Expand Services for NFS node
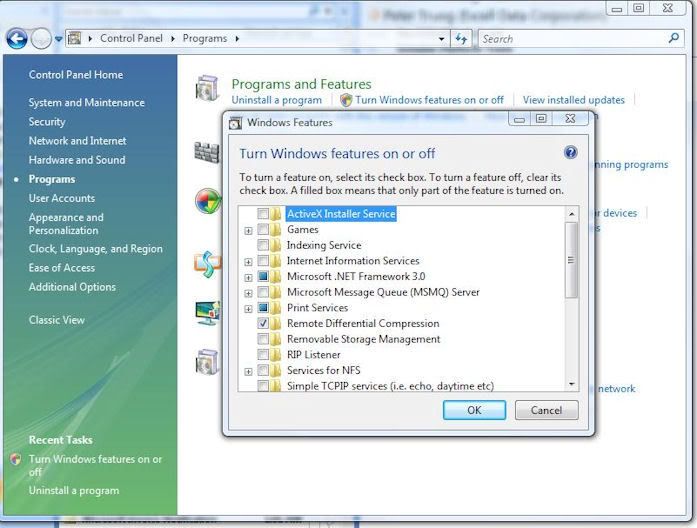Screen dimensions: 697x528 pos(248,372)
